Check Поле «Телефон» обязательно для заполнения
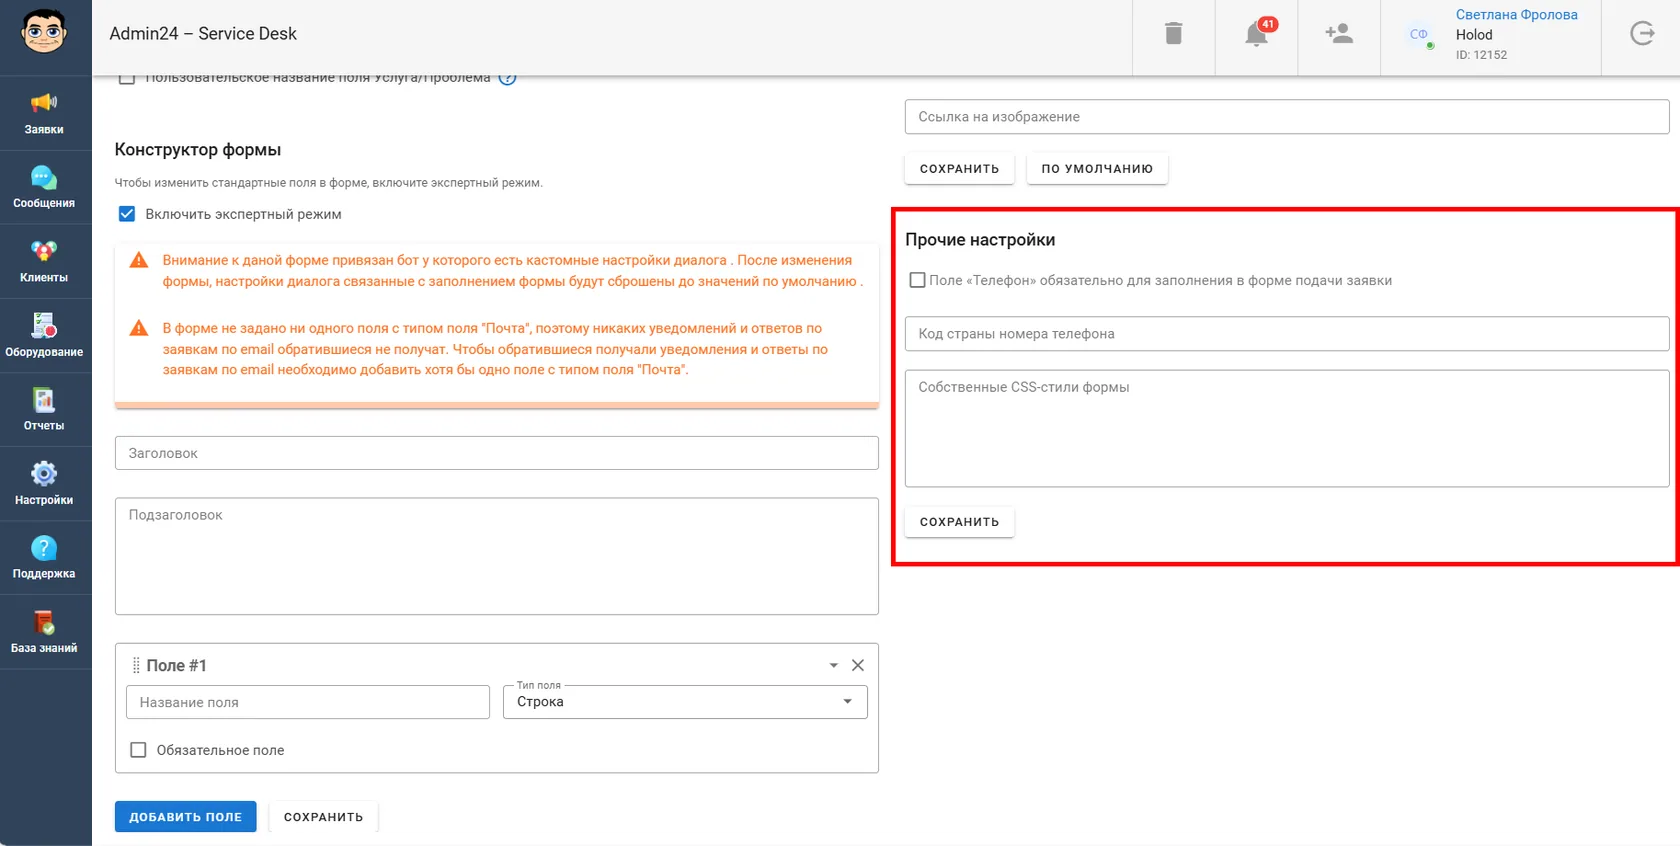Viewport: 1680px width, 846px height. [917, 280]
